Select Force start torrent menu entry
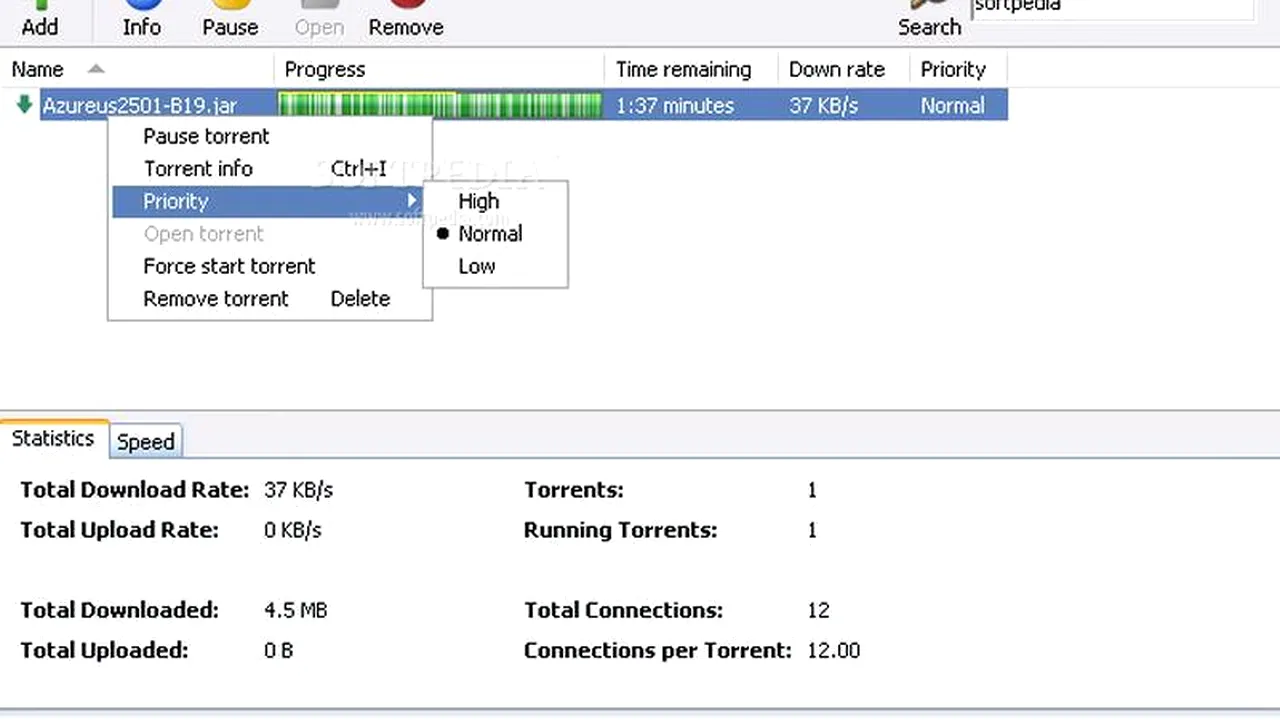Screen dimensions: 1280x720 coord(229,266)
